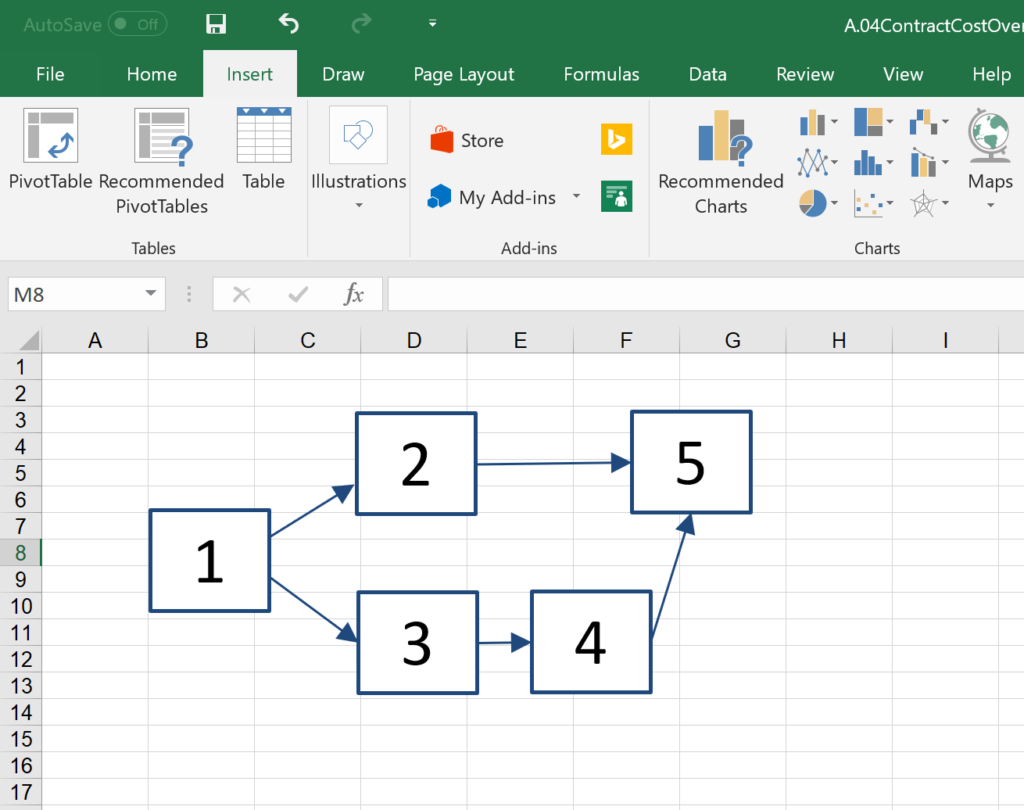Open Recommended Charts
Image resolution: width=1024 pixels, height=810 pixels.
pyautogui.click(x=720, y=160)
